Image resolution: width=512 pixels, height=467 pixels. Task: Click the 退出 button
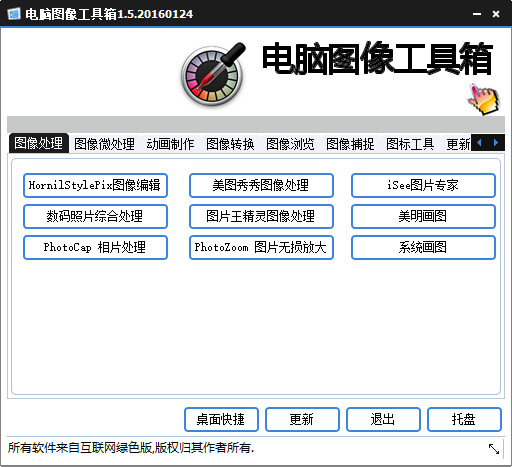(x=383, y=419)
